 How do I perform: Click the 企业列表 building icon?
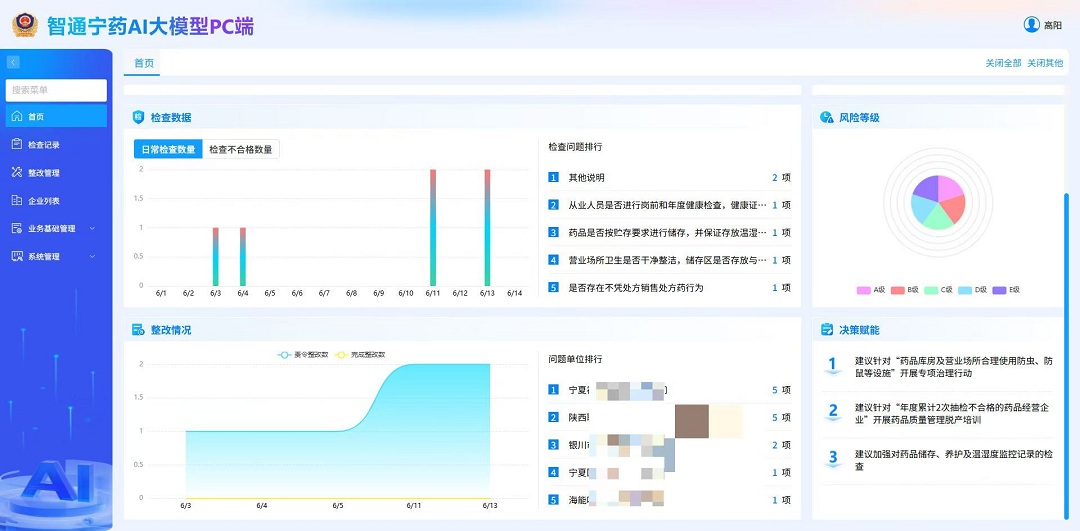point(17,201)
